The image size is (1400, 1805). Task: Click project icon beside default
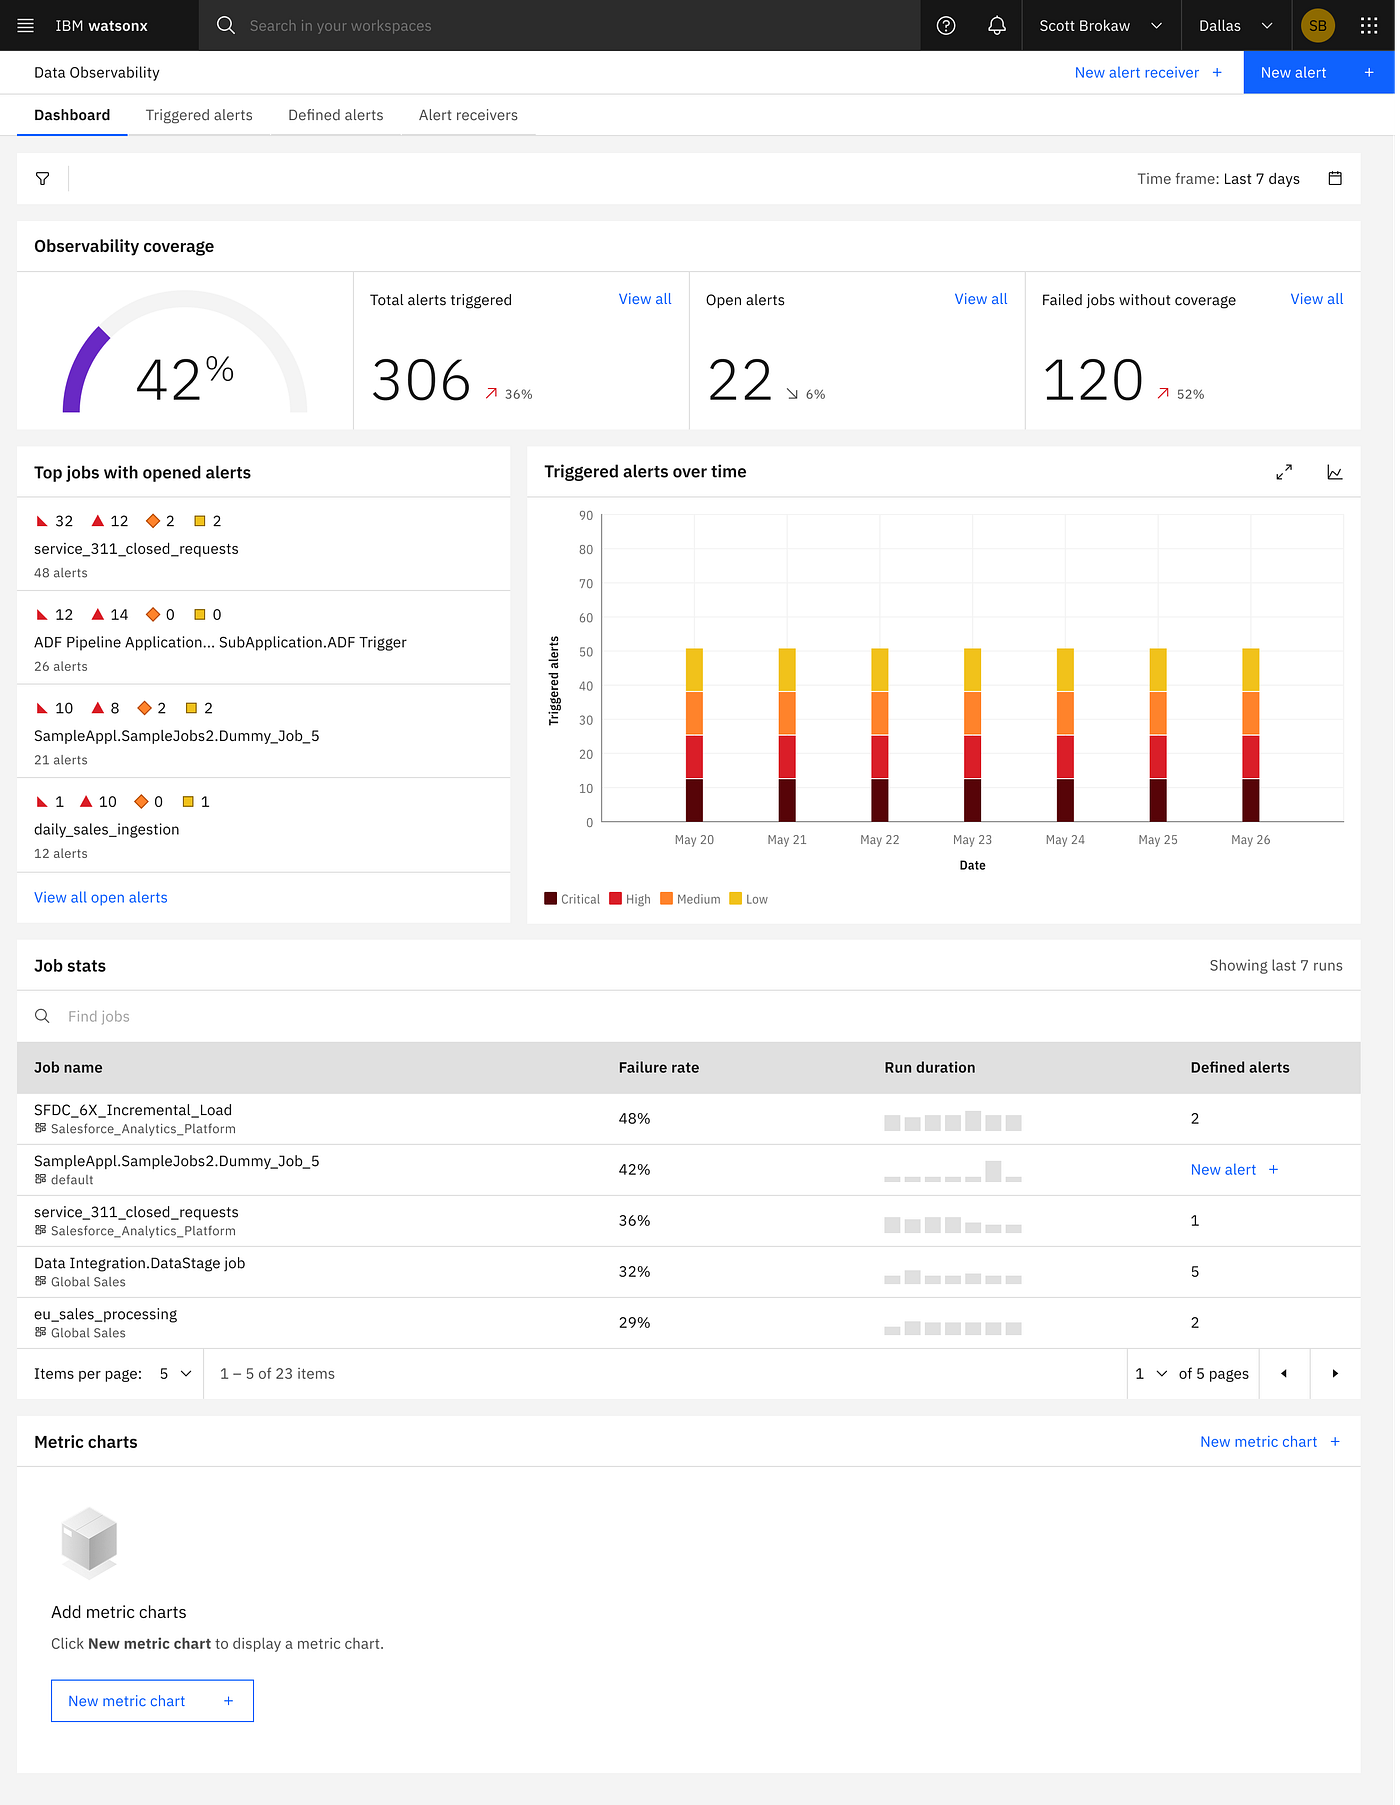click(x=41, y=1179)
